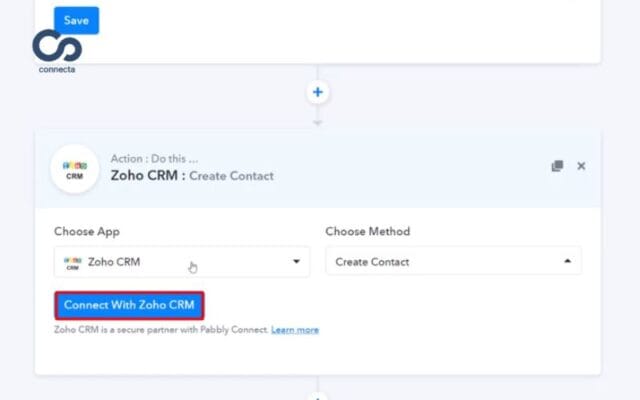Click Connect With Zoho CRM button
The width and height of the screenshot is (640, 400).
coord(129,305)
